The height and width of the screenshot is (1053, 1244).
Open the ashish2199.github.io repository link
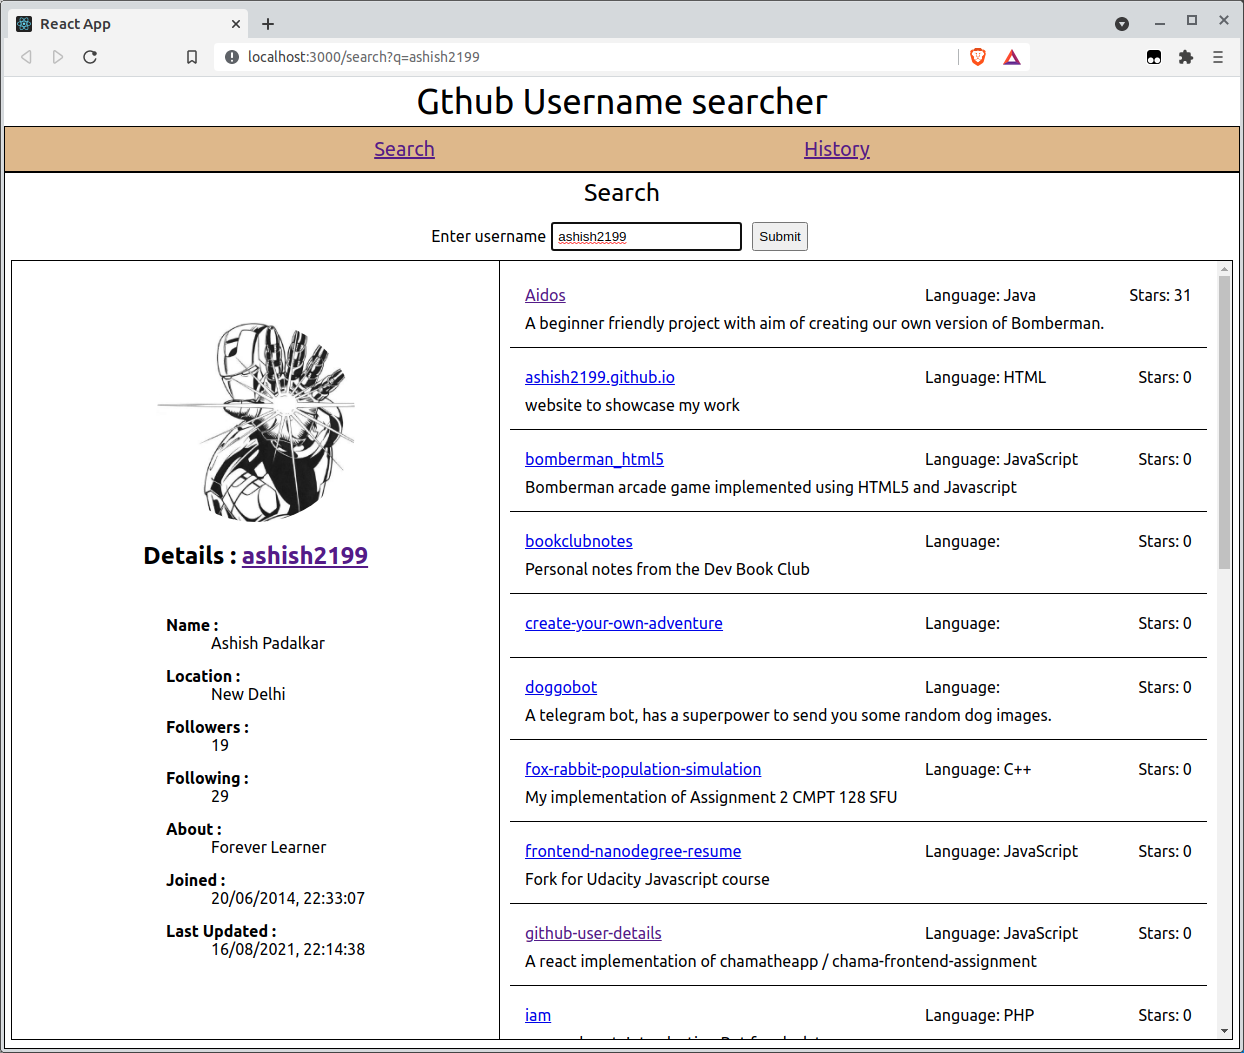600,377
